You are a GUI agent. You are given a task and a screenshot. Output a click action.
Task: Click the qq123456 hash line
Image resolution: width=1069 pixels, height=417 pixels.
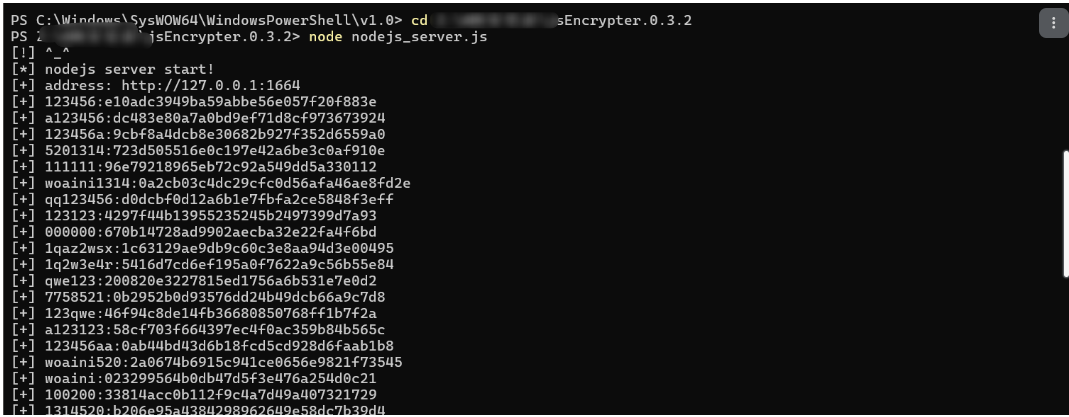click(202, 200)
